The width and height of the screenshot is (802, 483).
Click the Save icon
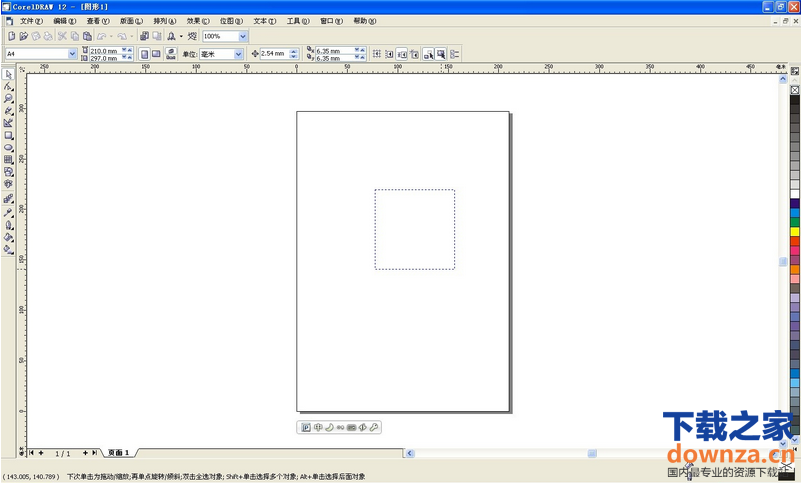tap(36, 36)
